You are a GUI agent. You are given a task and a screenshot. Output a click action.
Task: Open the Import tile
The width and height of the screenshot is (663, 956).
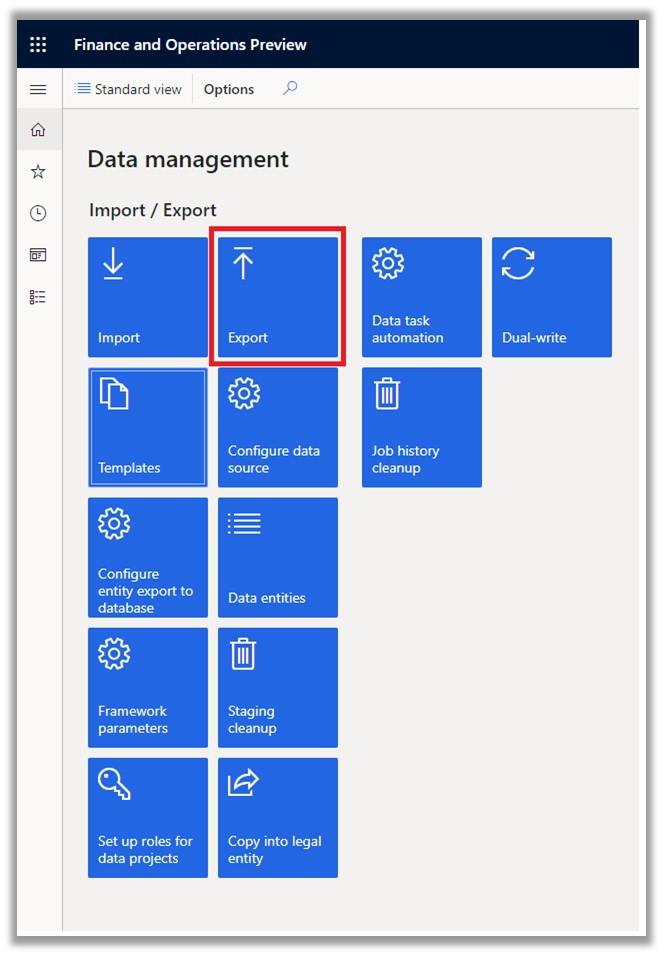148,297
